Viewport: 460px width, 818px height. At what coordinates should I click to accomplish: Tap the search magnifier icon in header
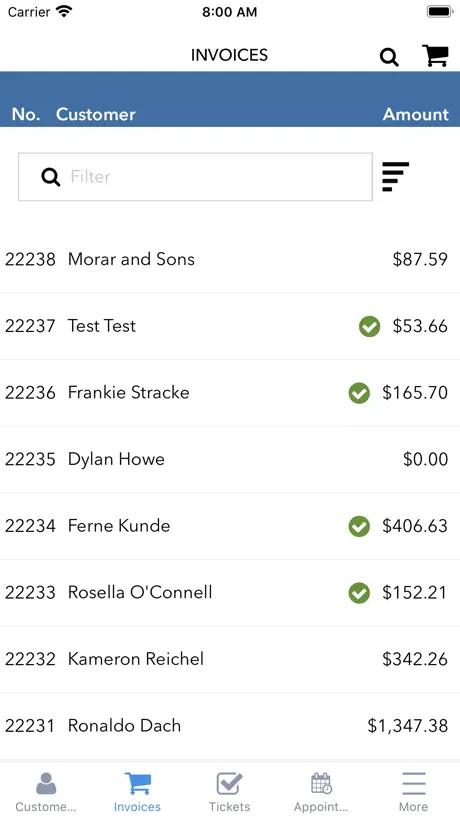(x=389, y=56)
